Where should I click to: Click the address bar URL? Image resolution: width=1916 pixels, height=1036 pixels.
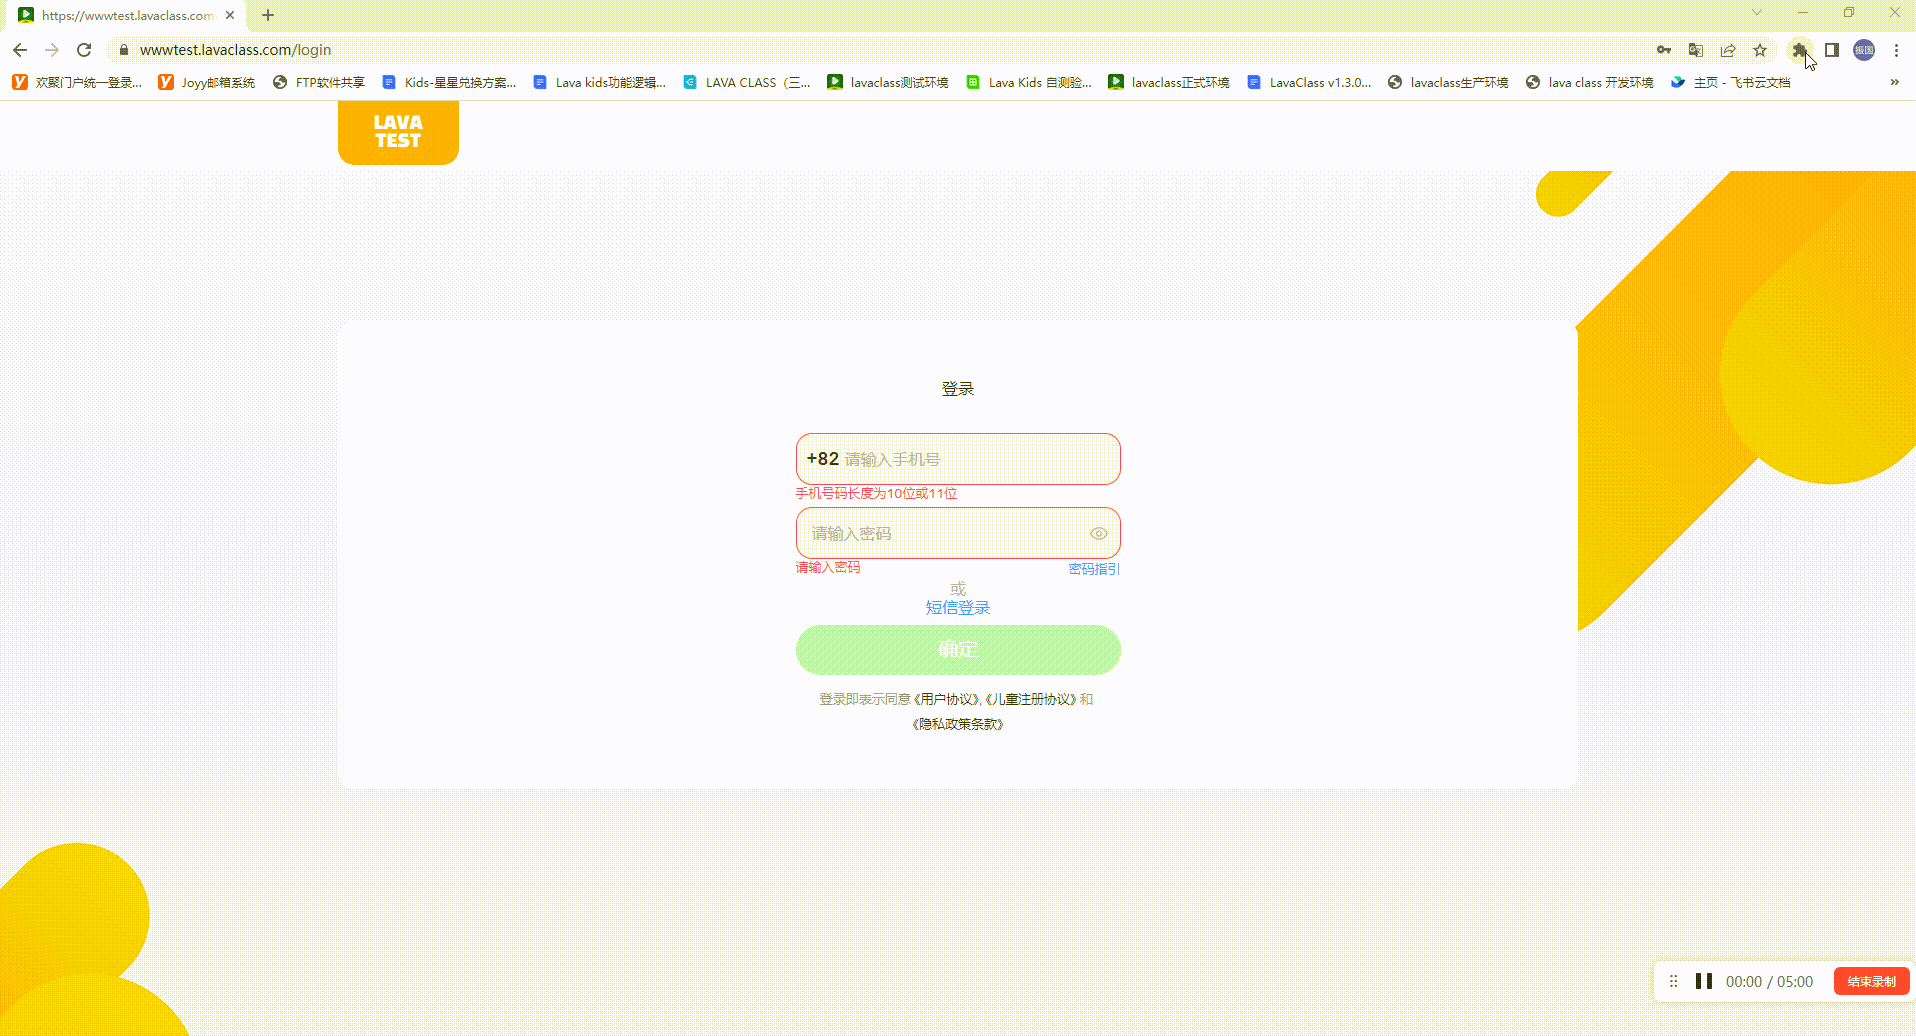(235, 50)
